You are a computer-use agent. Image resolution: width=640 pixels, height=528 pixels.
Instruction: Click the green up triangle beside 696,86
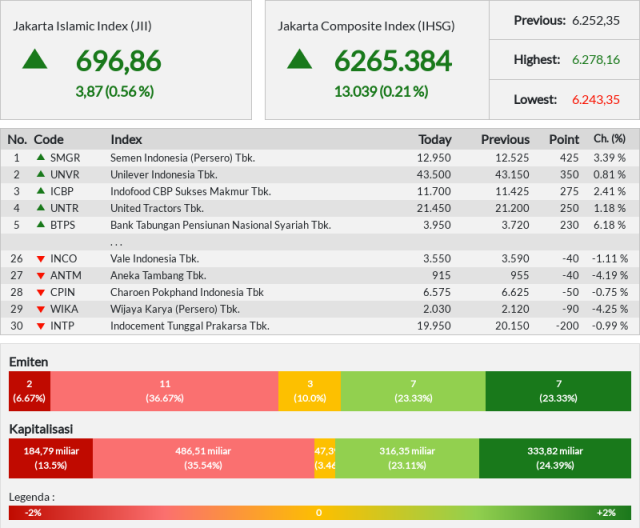(x=35, y=59)
